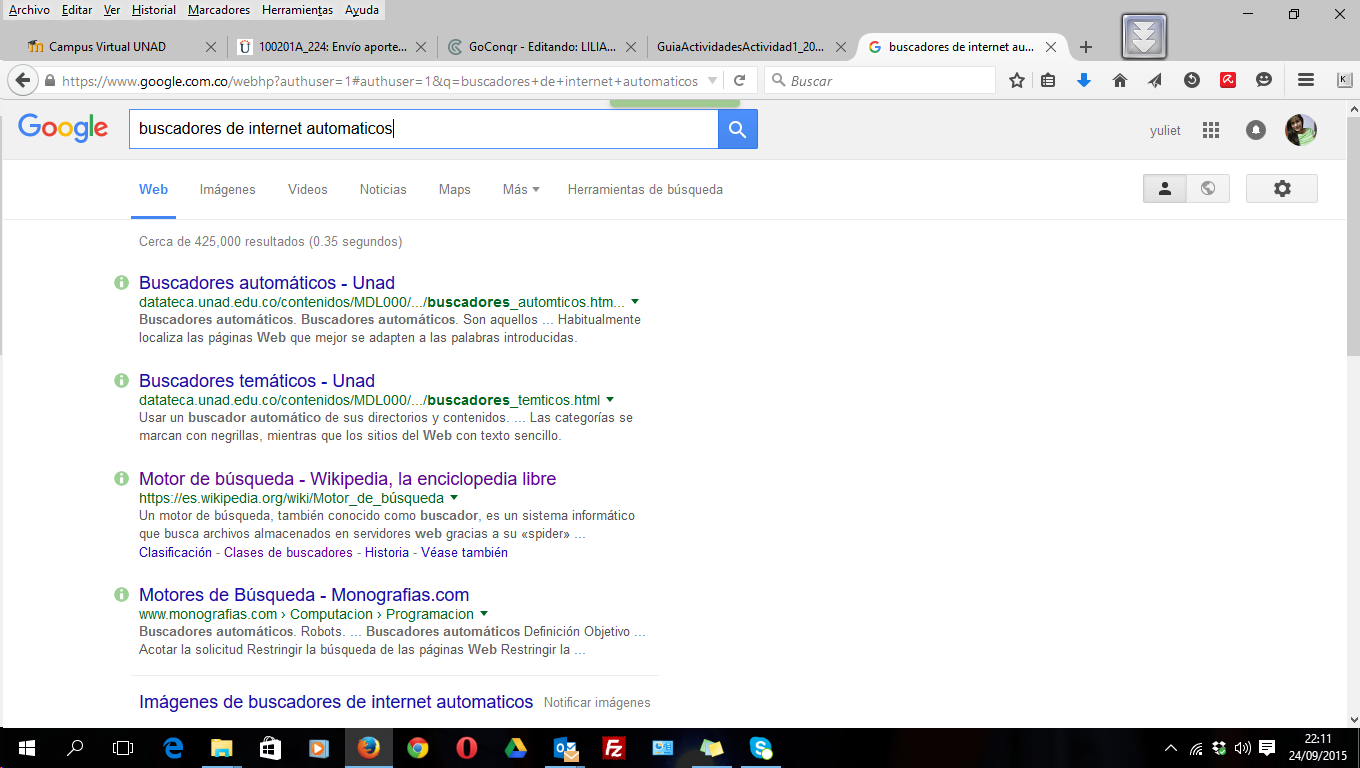Viewport: 1360px width, 768px height.
Task: Open Windows Start menu
Action: (x=27, y=748)
